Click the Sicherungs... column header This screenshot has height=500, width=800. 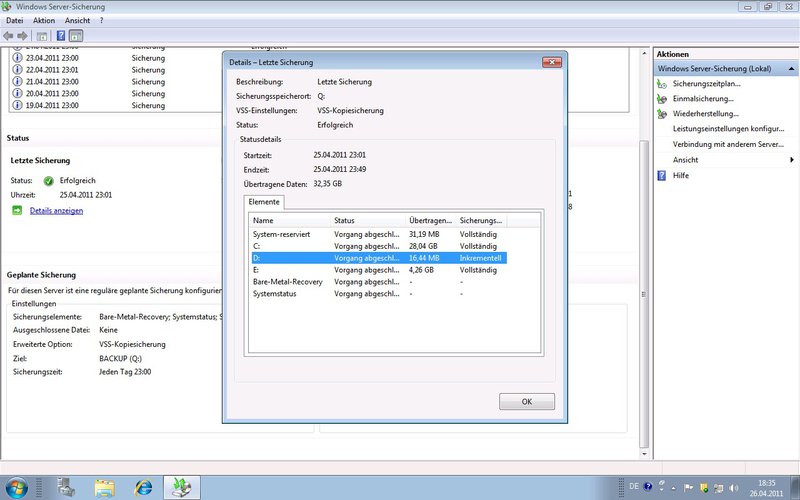(481, 220)
